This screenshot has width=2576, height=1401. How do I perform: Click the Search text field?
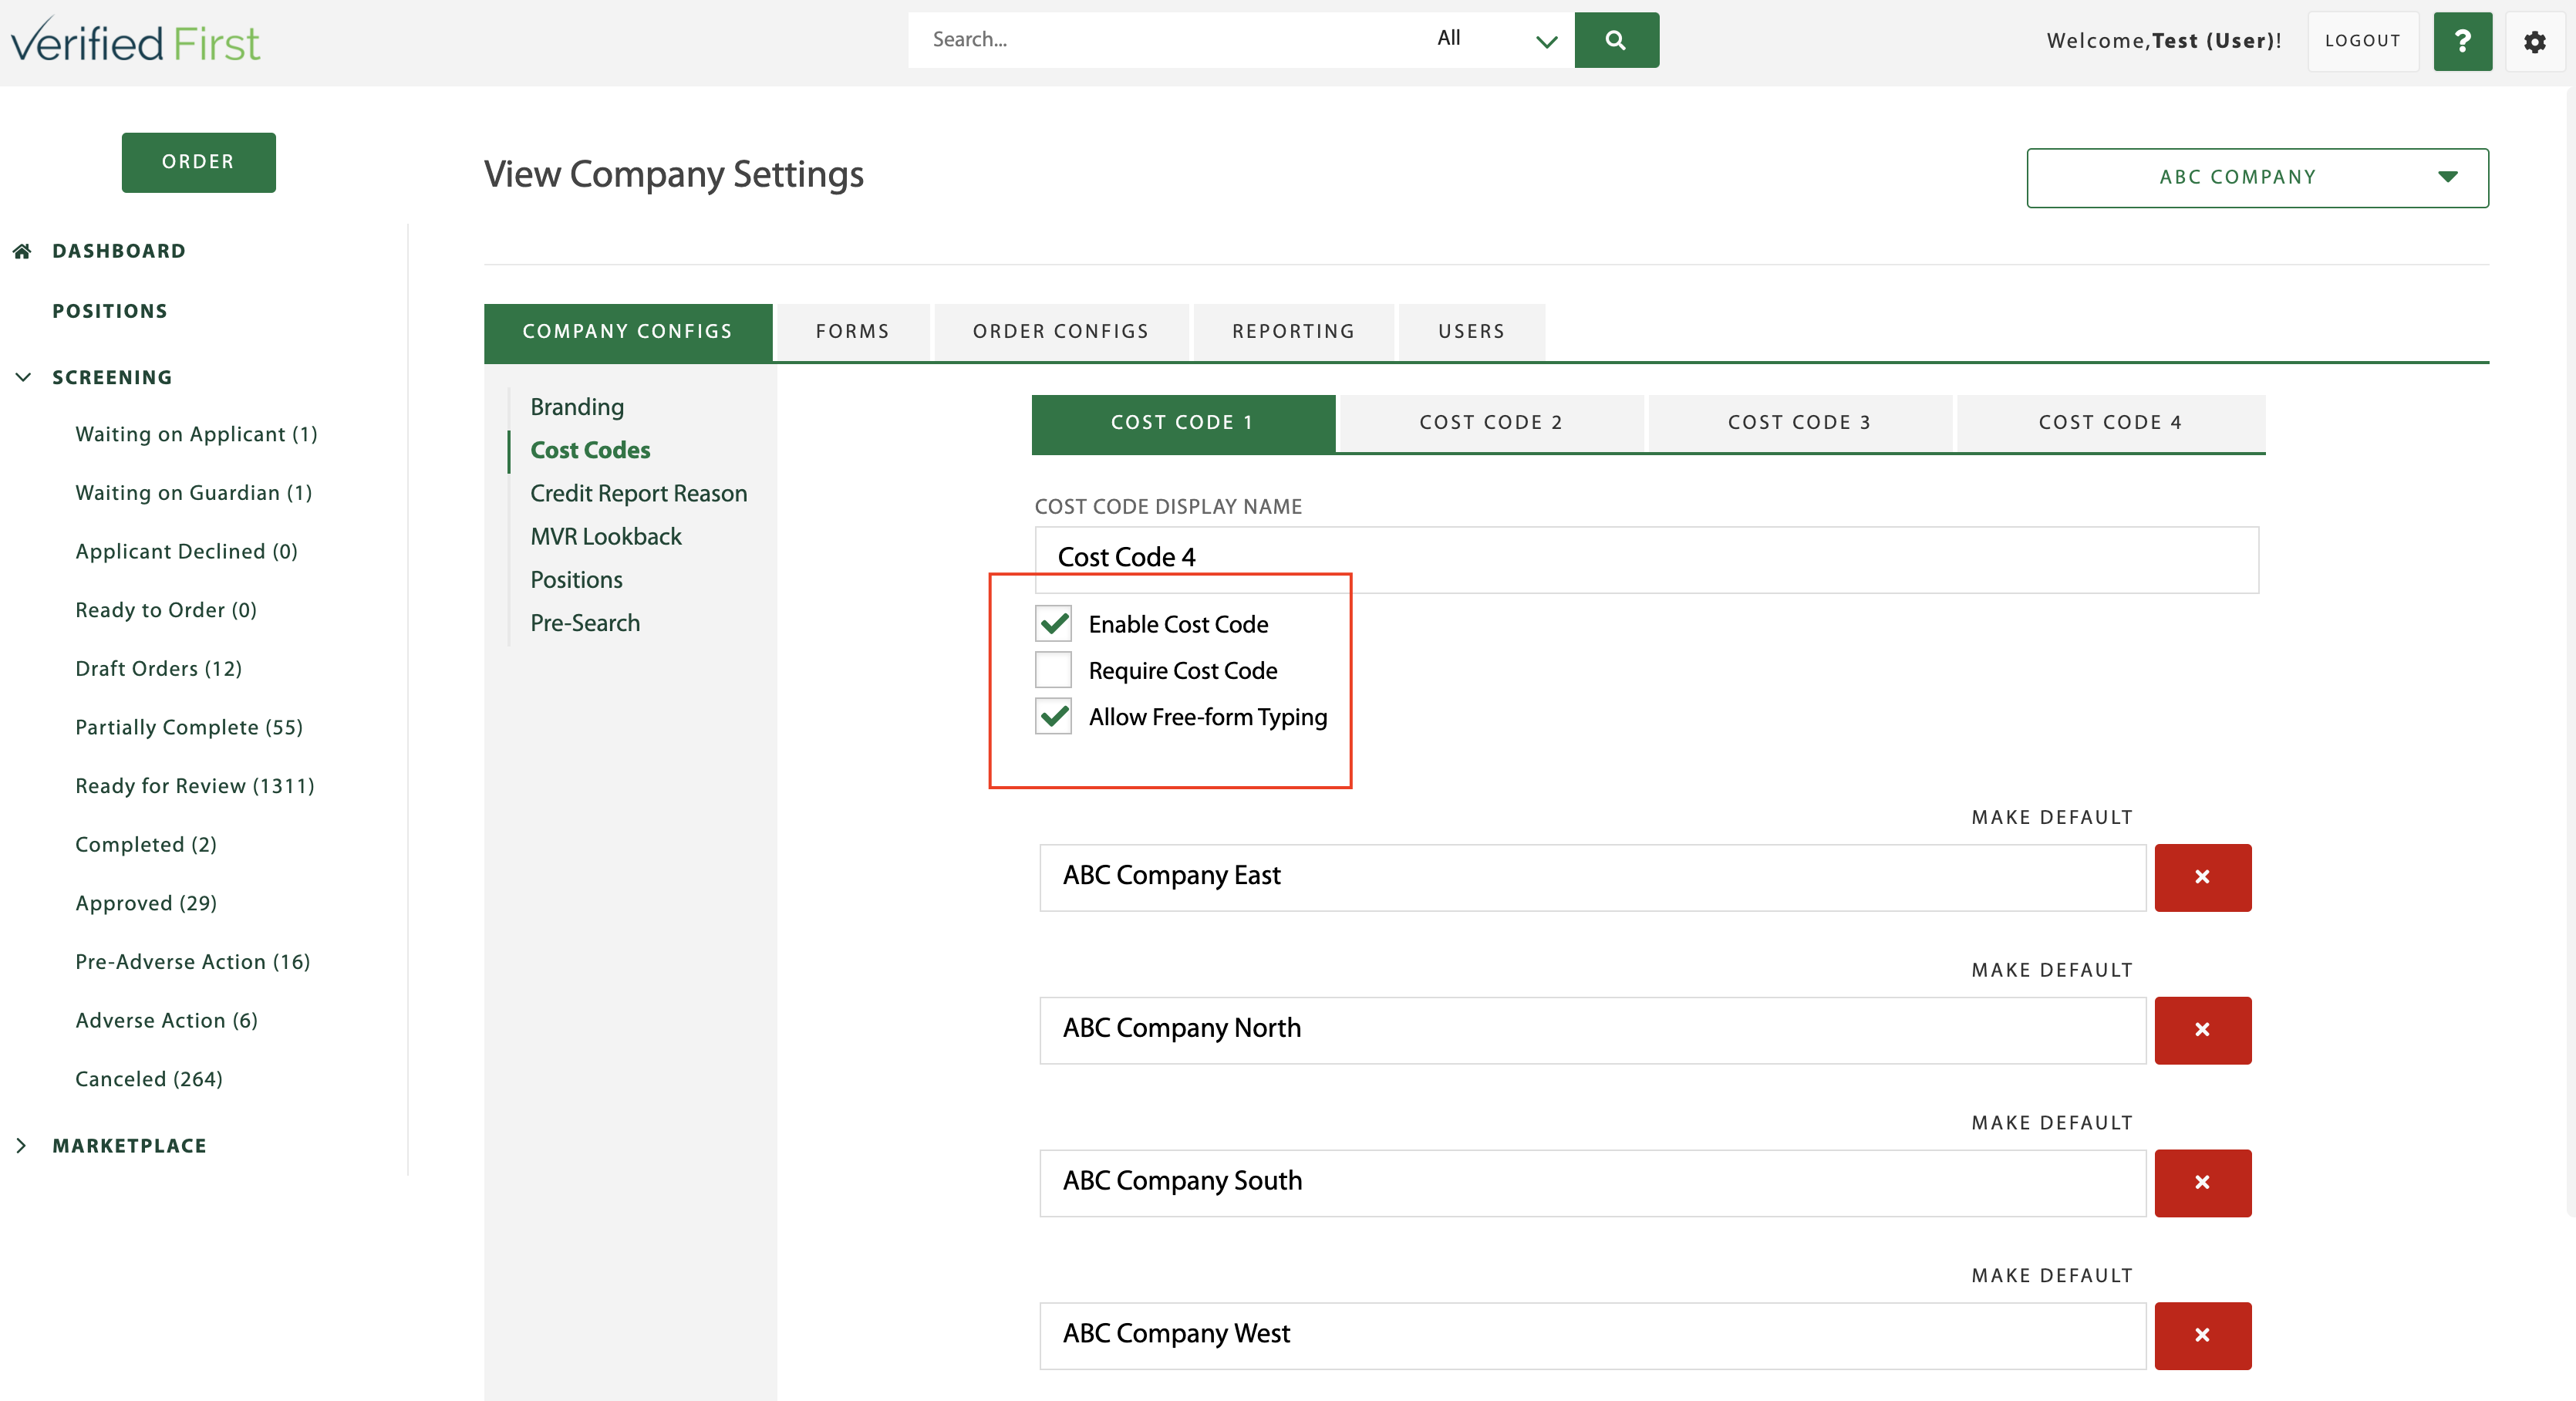pyautogui.click(x=1165, y=40)
